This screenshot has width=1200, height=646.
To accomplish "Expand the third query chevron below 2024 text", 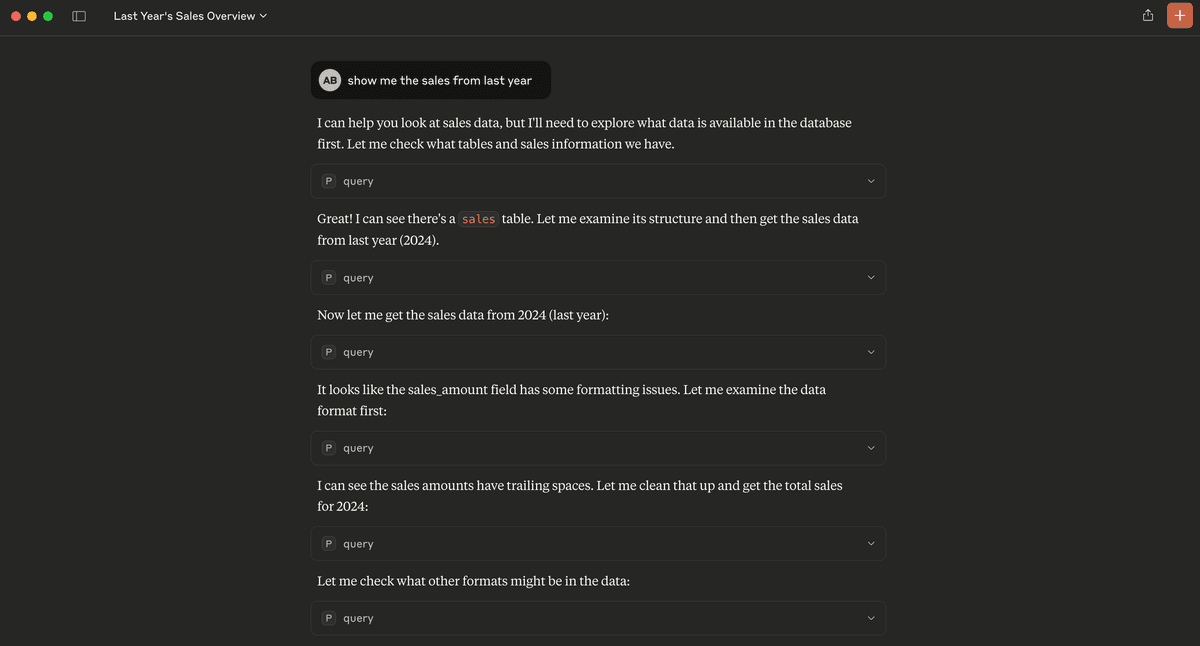I will (x=870, y=352).
